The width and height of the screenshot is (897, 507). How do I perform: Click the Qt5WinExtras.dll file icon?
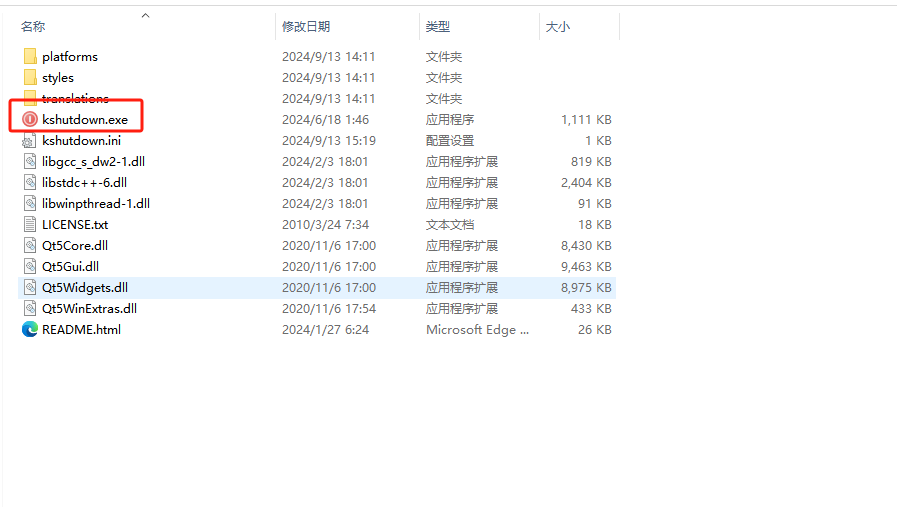coord(30,308)
